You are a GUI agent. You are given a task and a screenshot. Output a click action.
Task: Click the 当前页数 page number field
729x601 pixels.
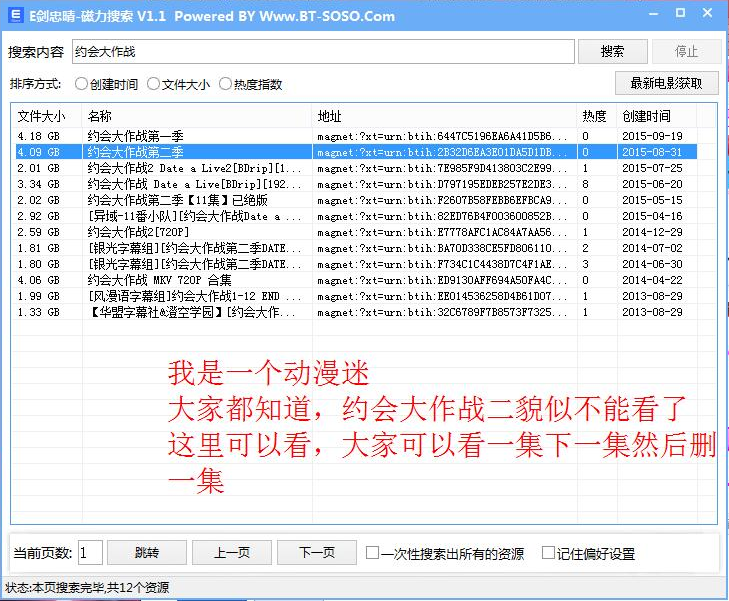(90, 553)
